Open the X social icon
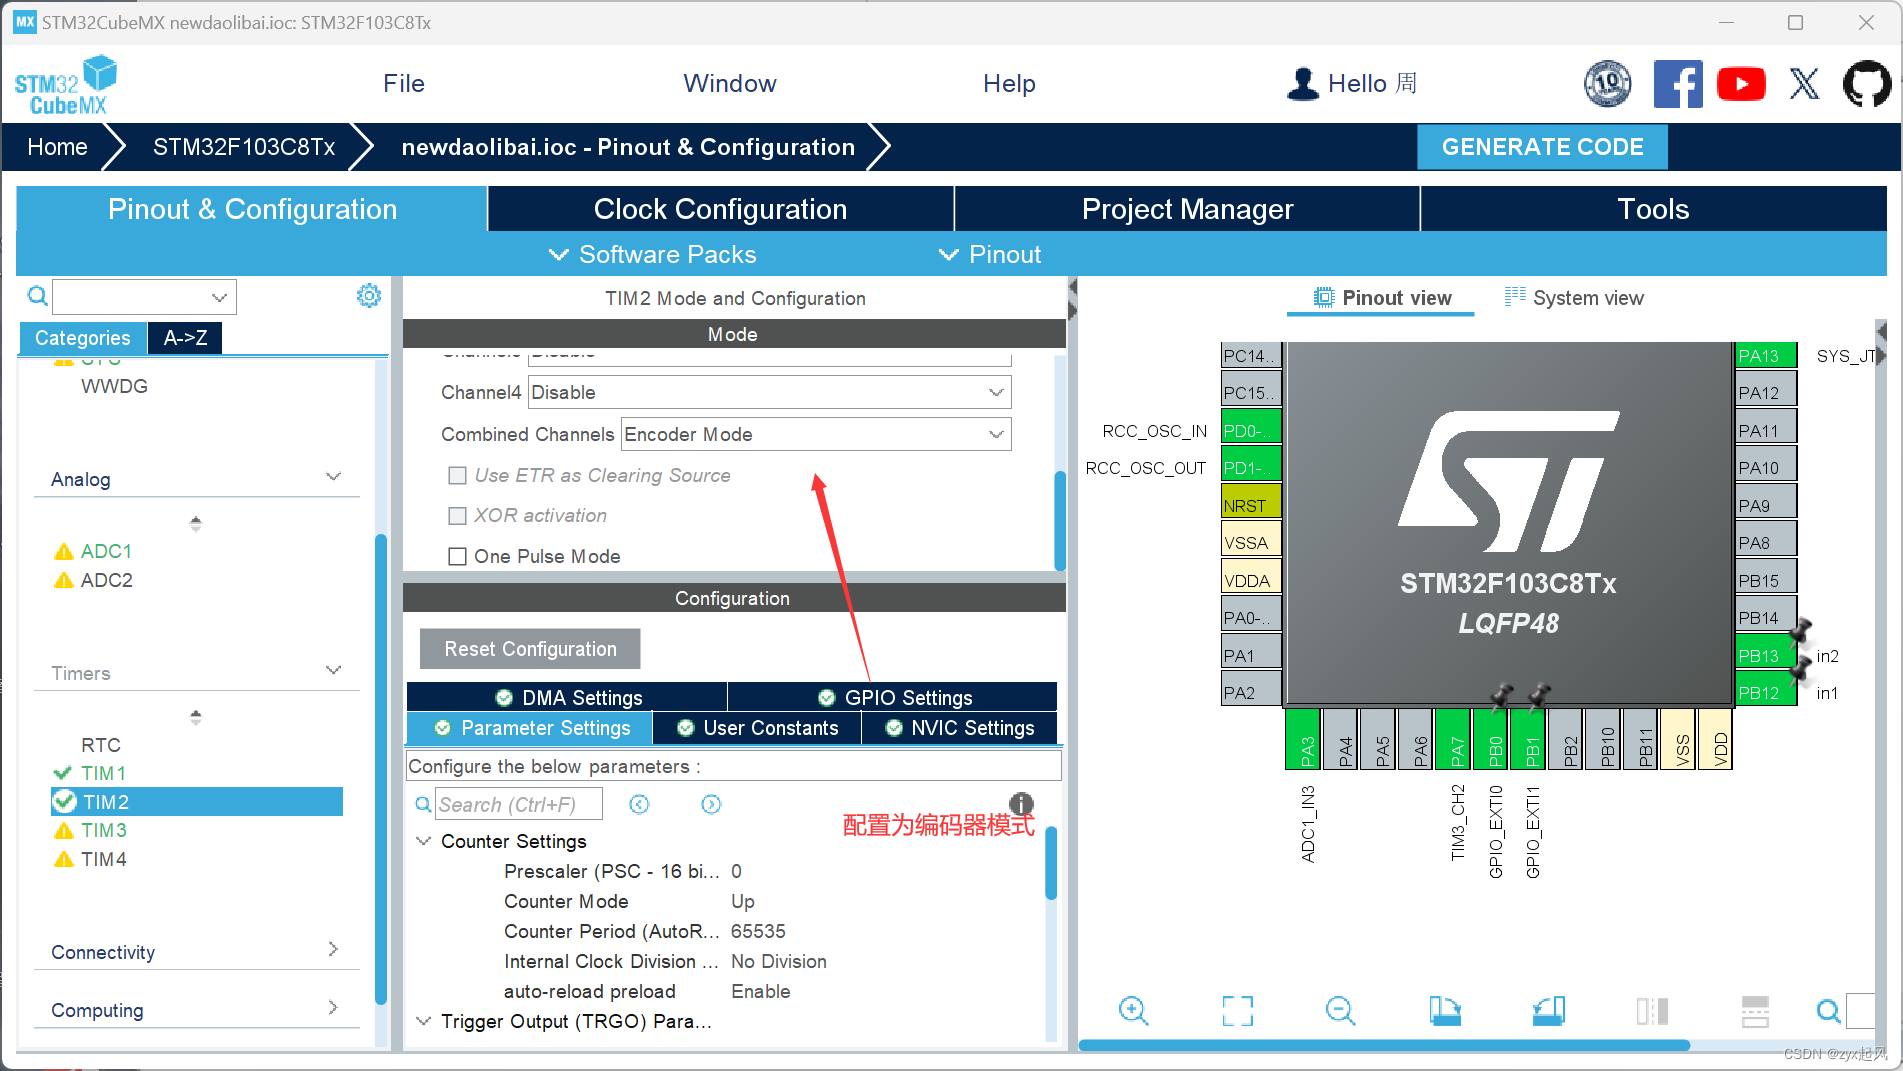This screenshot has width=1903, height=1071. tap(1804, 84)
